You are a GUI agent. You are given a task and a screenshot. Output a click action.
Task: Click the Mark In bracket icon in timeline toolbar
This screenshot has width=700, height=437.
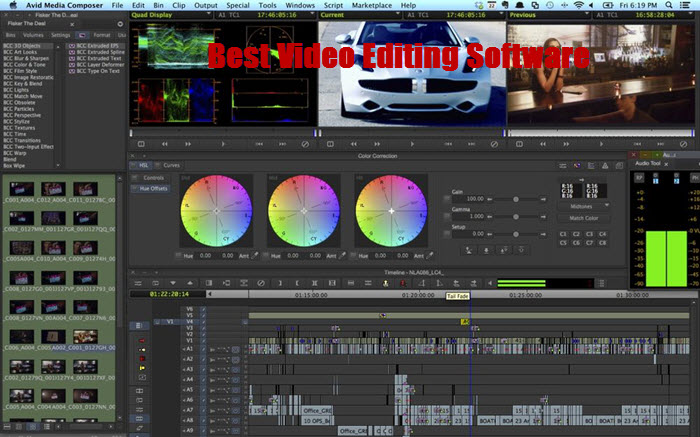click(x=280, y=283)
